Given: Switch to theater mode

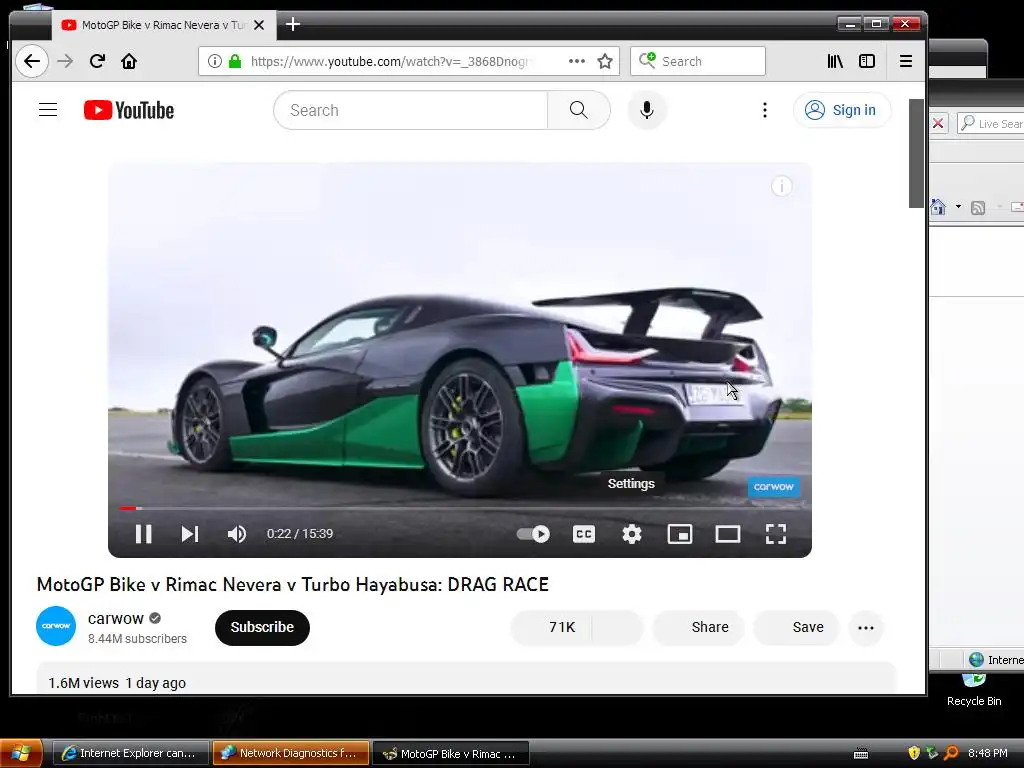Looking at the screenshot, I should [x=728, y=534].
